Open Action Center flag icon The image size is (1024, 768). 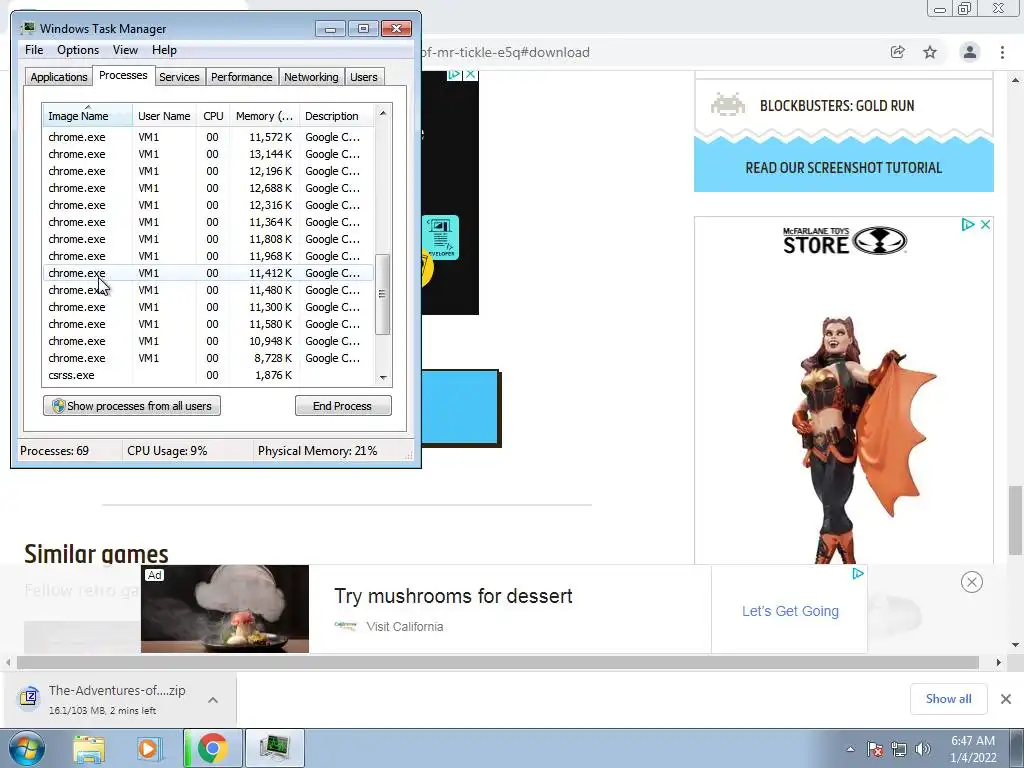click(875, 749)
